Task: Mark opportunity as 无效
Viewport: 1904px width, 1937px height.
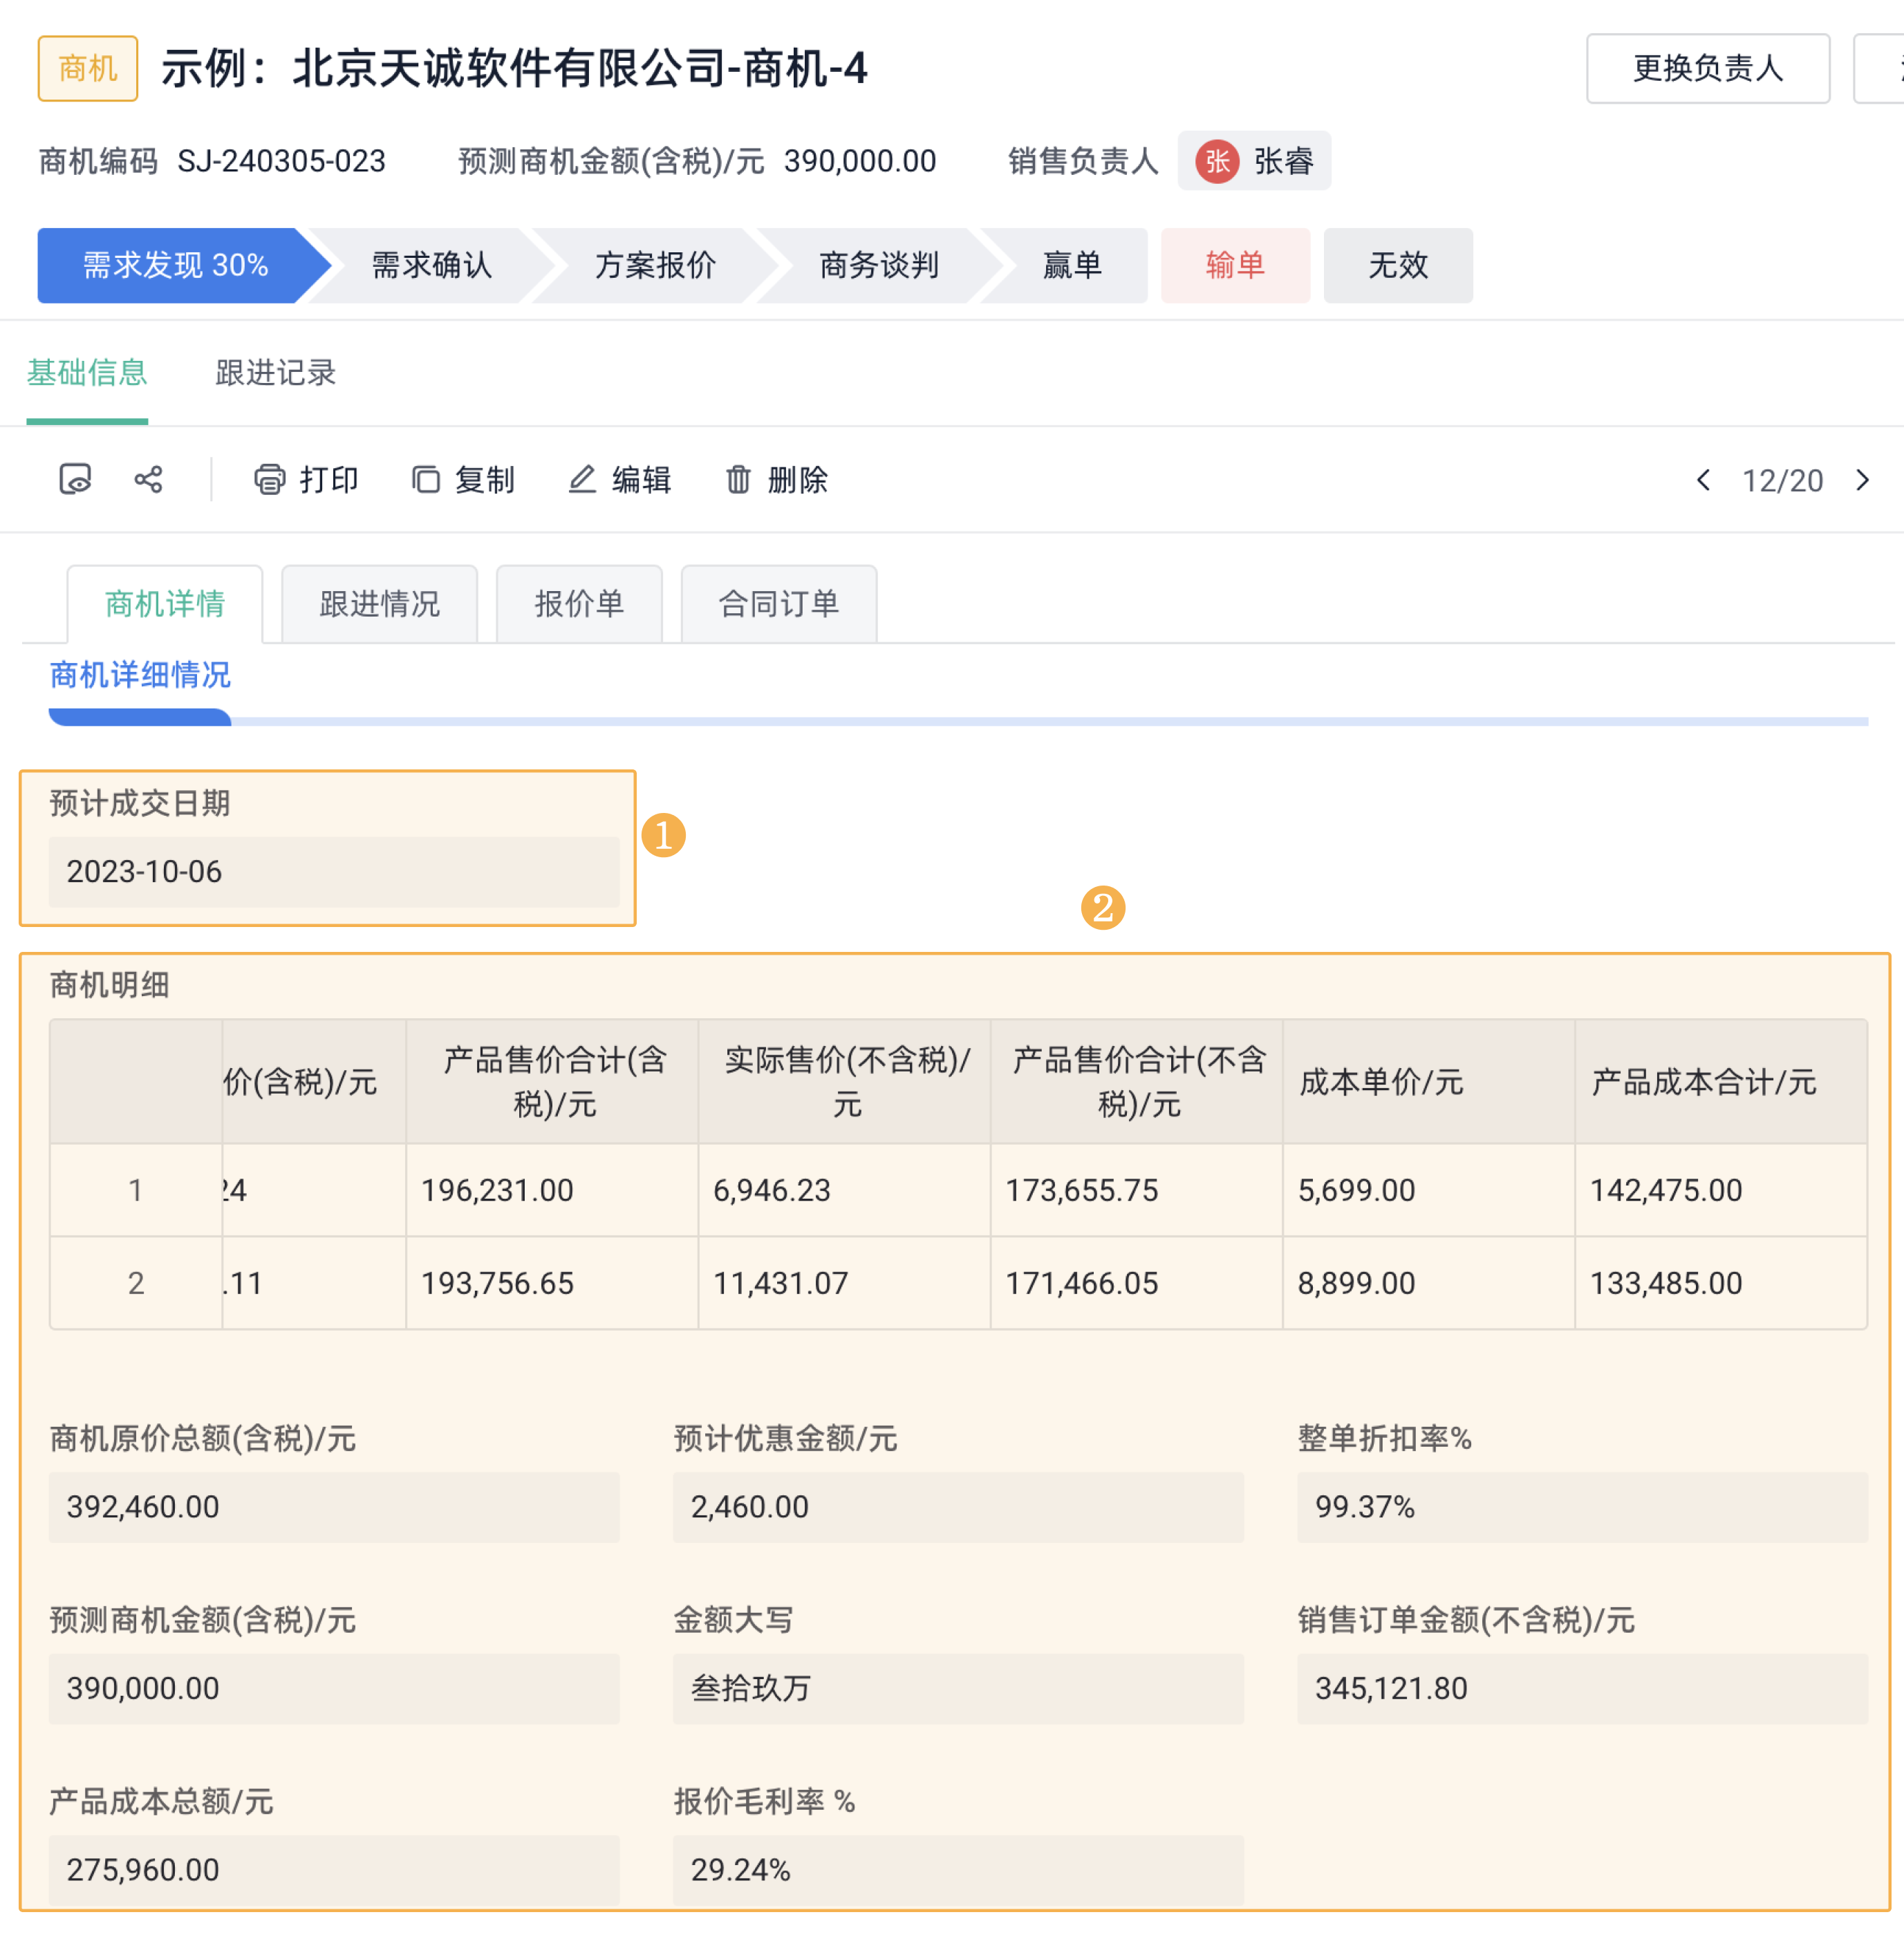Action: [1397, 265]
